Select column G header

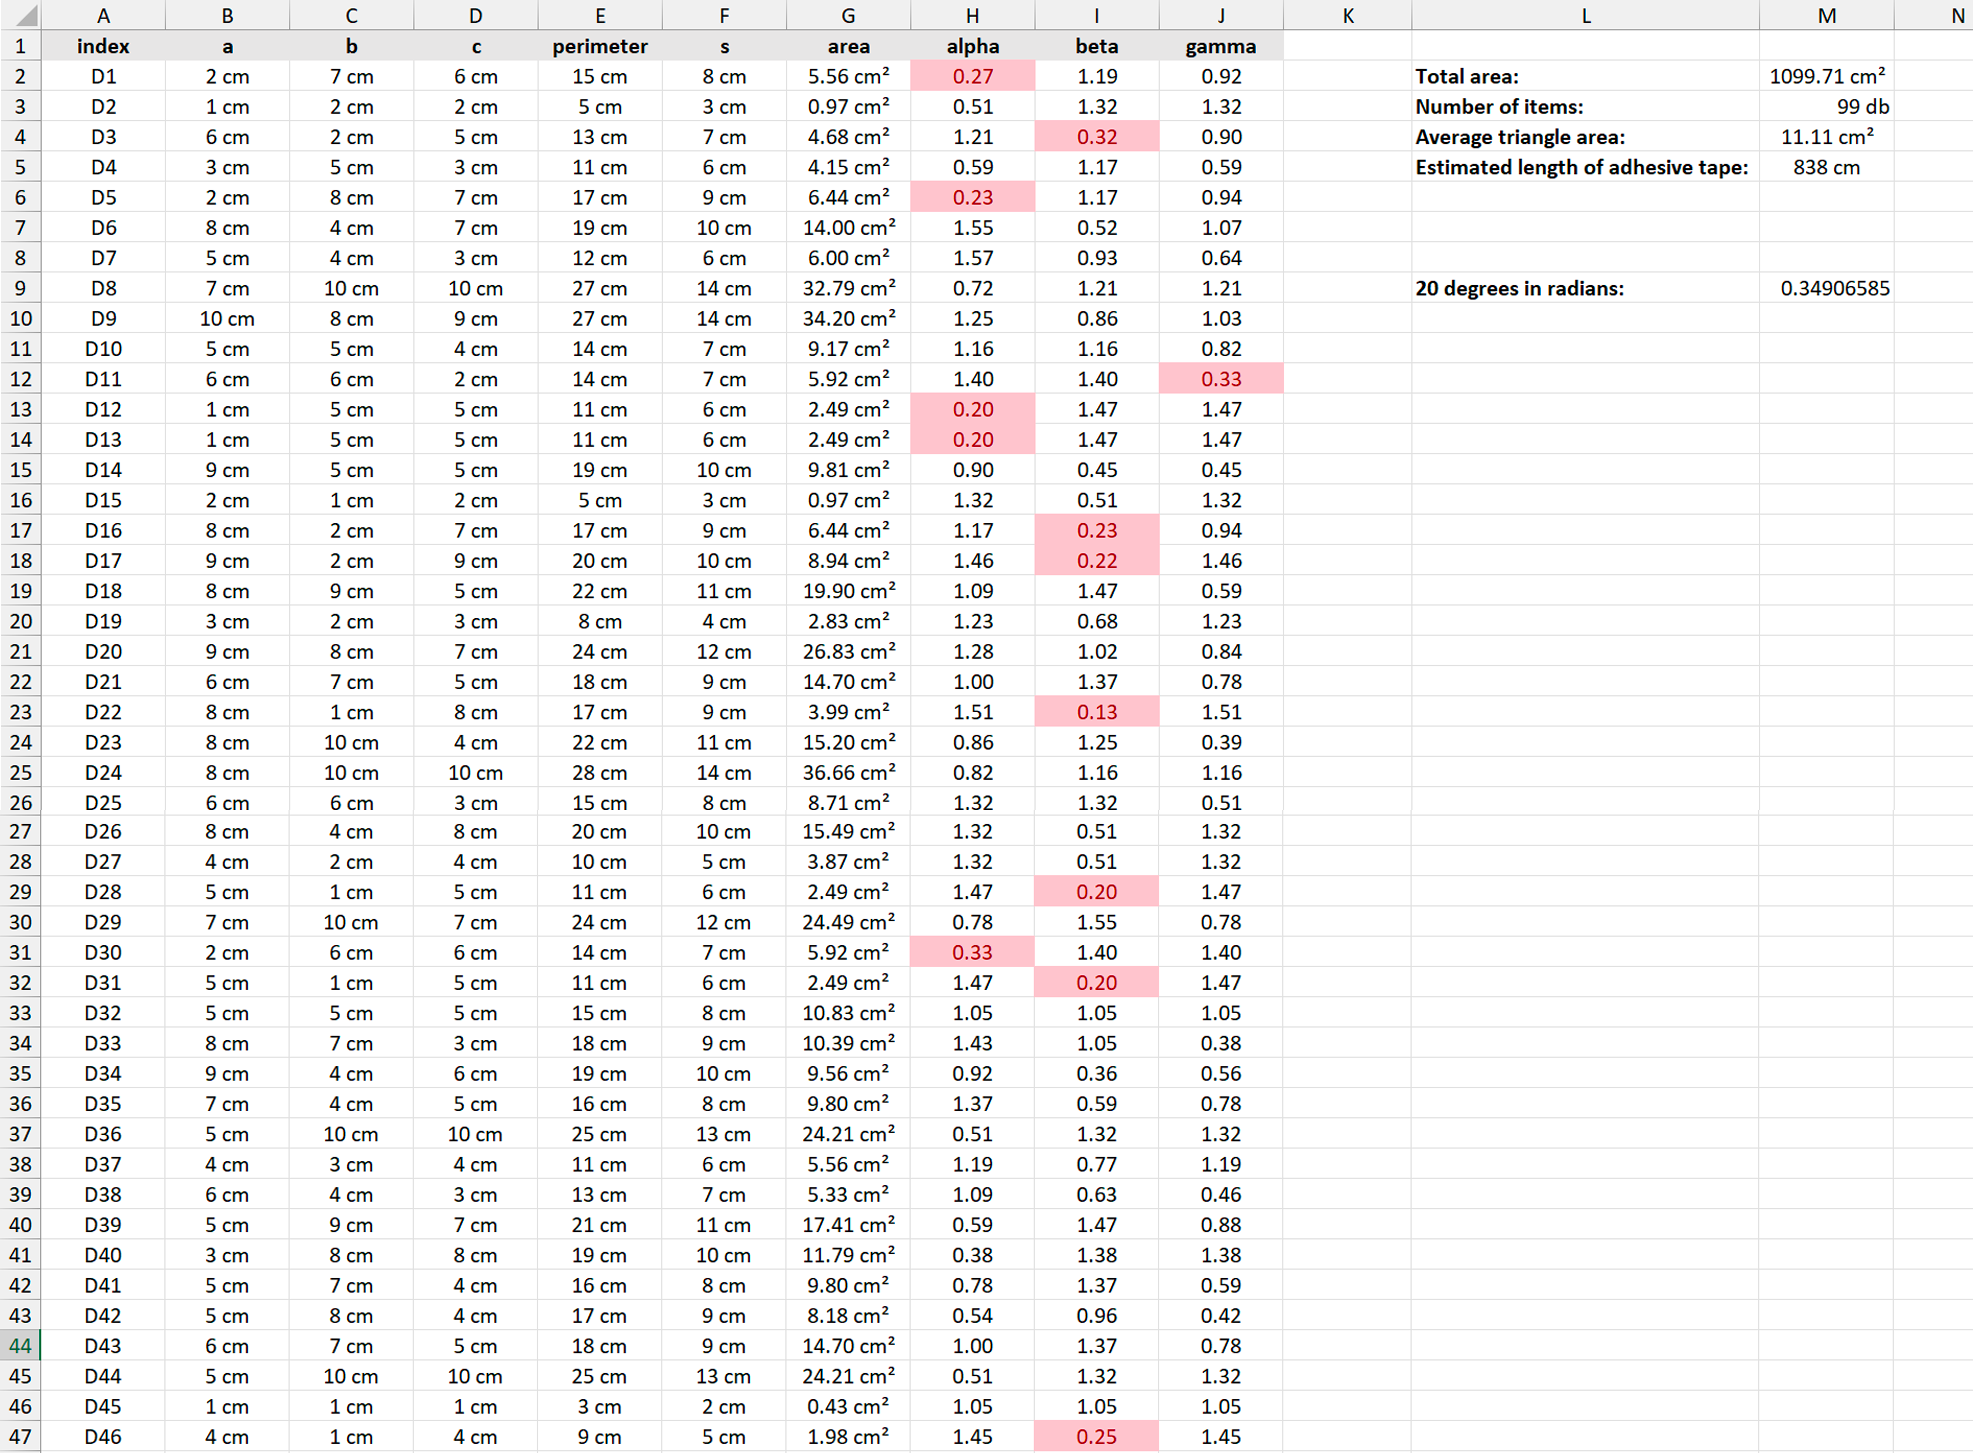pos(848,15)
